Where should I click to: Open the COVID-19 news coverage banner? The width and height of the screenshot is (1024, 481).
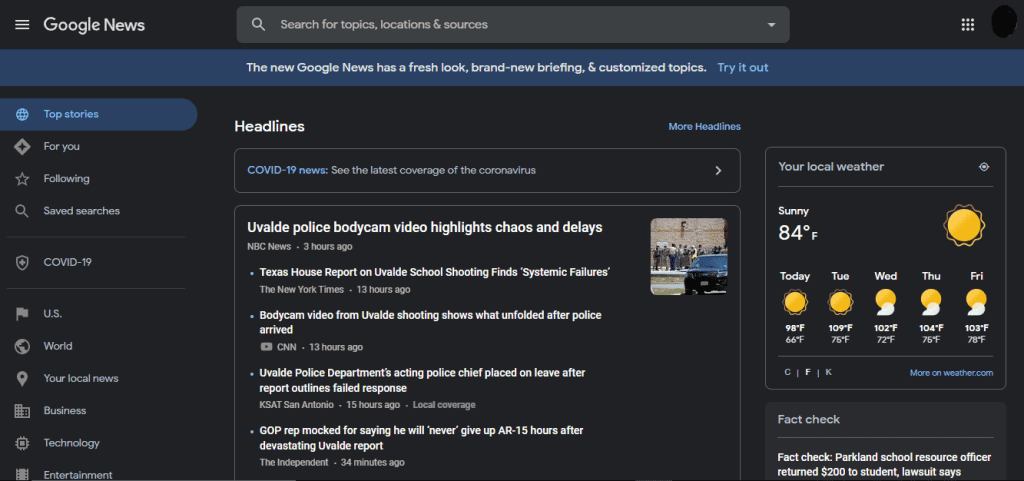(487, 170)
